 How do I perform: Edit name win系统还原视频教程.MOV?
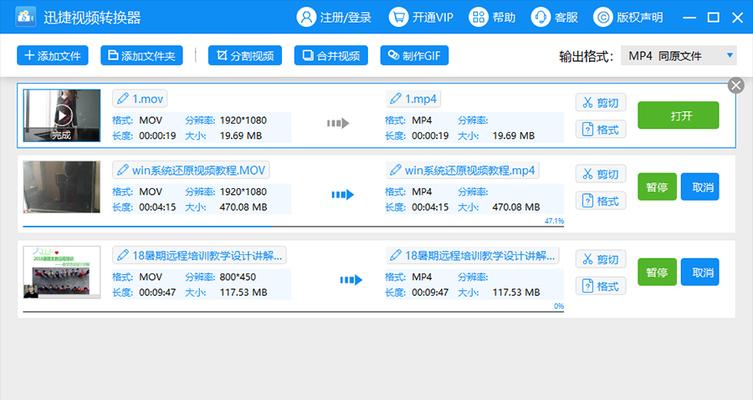(191, 170)
